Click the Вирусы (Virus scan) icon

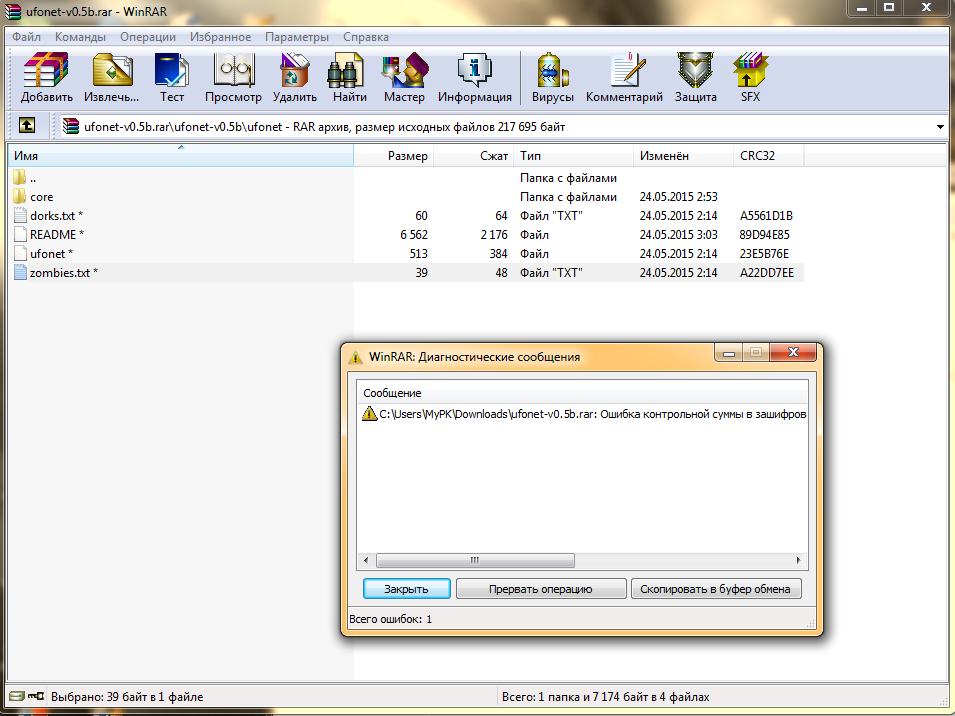pyautogui.click(x=552, y=69)
